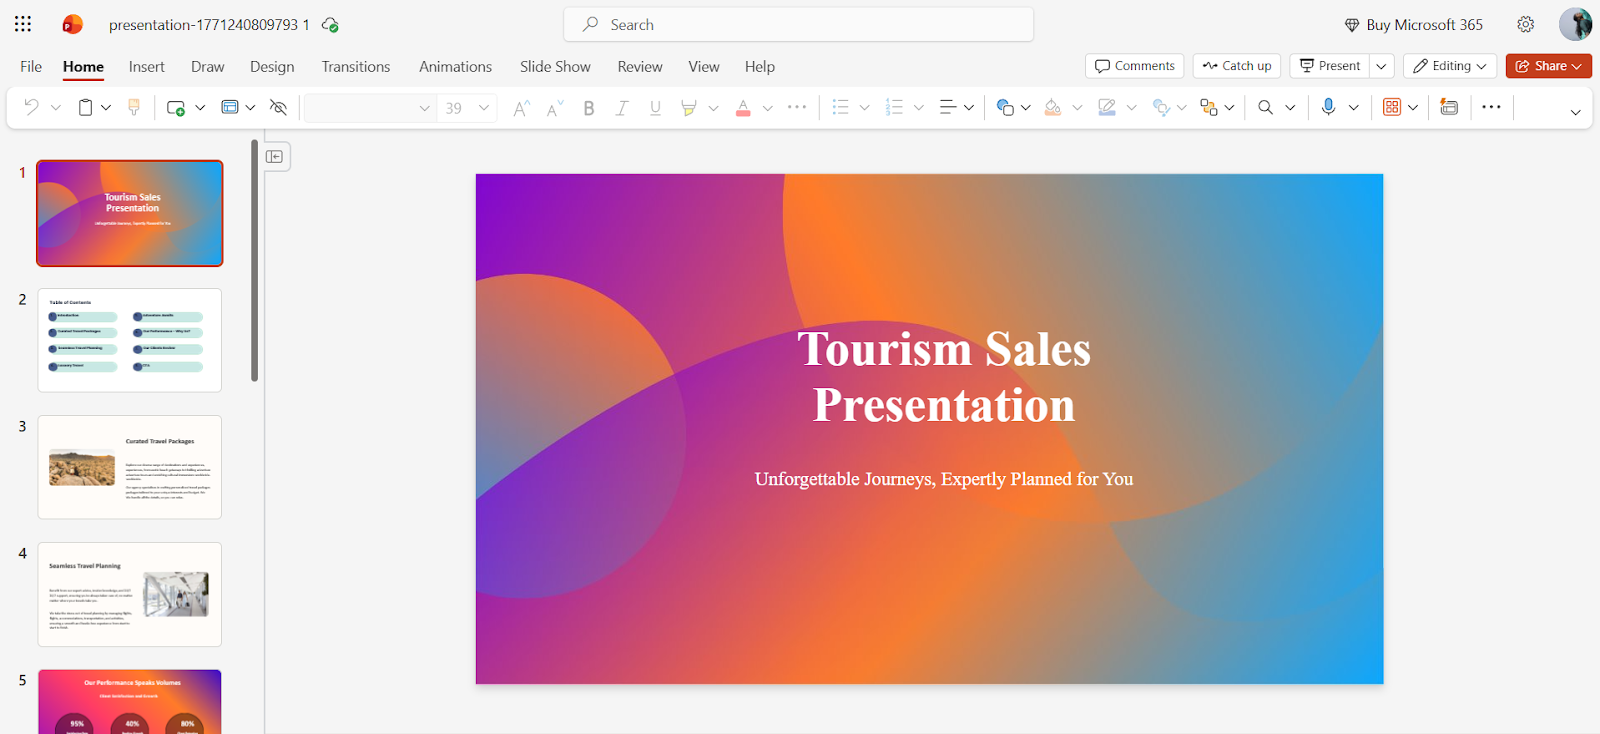Click the text alignment icon
The image size is (1600, 734).
(x=947, y=107)
